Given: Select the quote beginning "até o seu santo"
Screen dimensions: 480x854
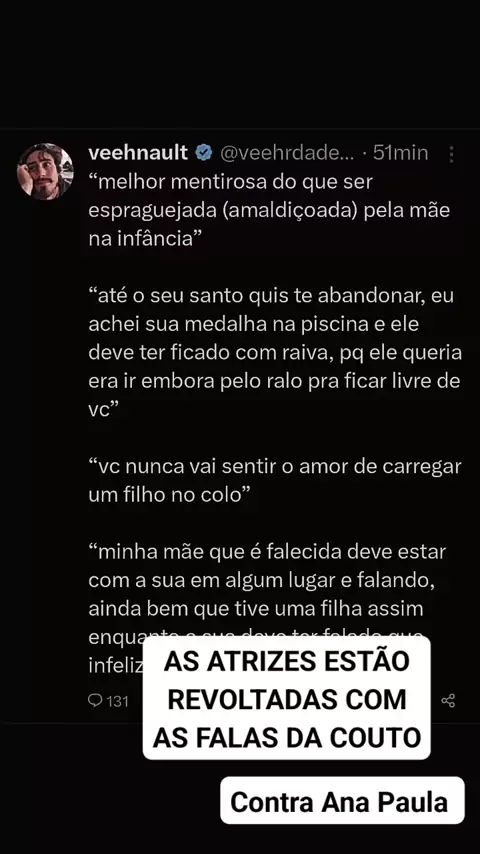Looking at the screenshot, I should [275, 352].
